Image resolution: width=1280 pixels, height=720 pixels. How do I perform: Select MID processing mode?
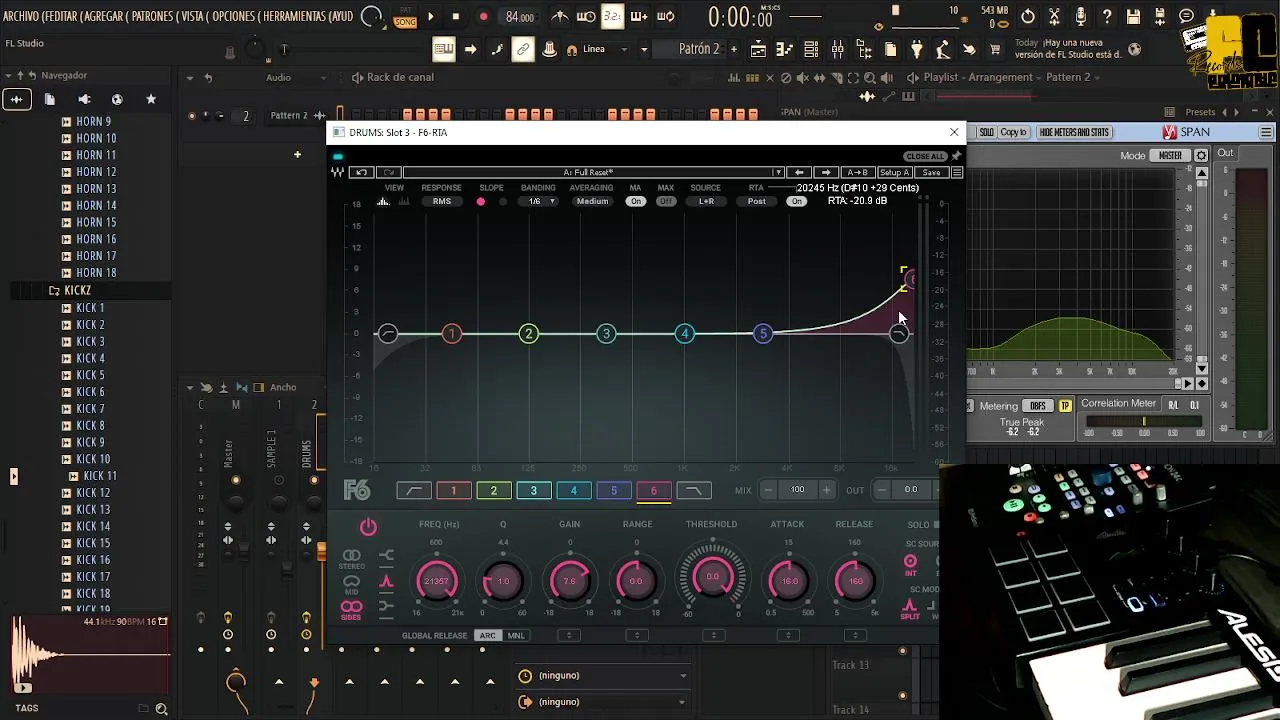(x=351, y=584)
